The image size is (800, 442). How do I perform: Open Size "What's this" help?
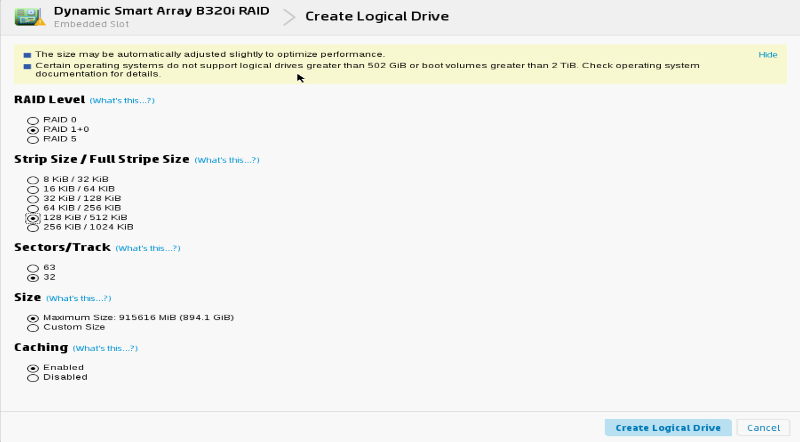[x=79, y=299]
